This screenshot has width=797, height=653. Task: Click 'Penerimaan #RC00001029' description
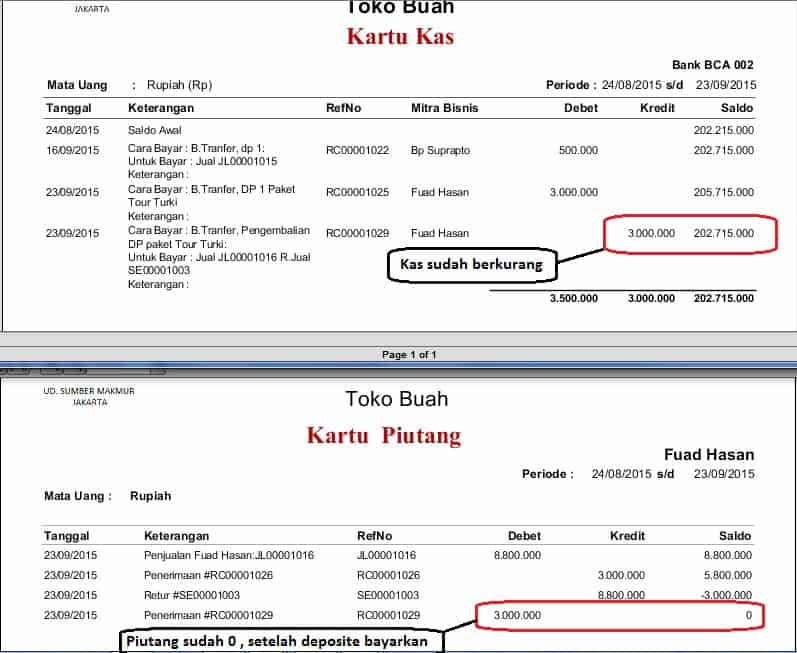coord(208,615)
